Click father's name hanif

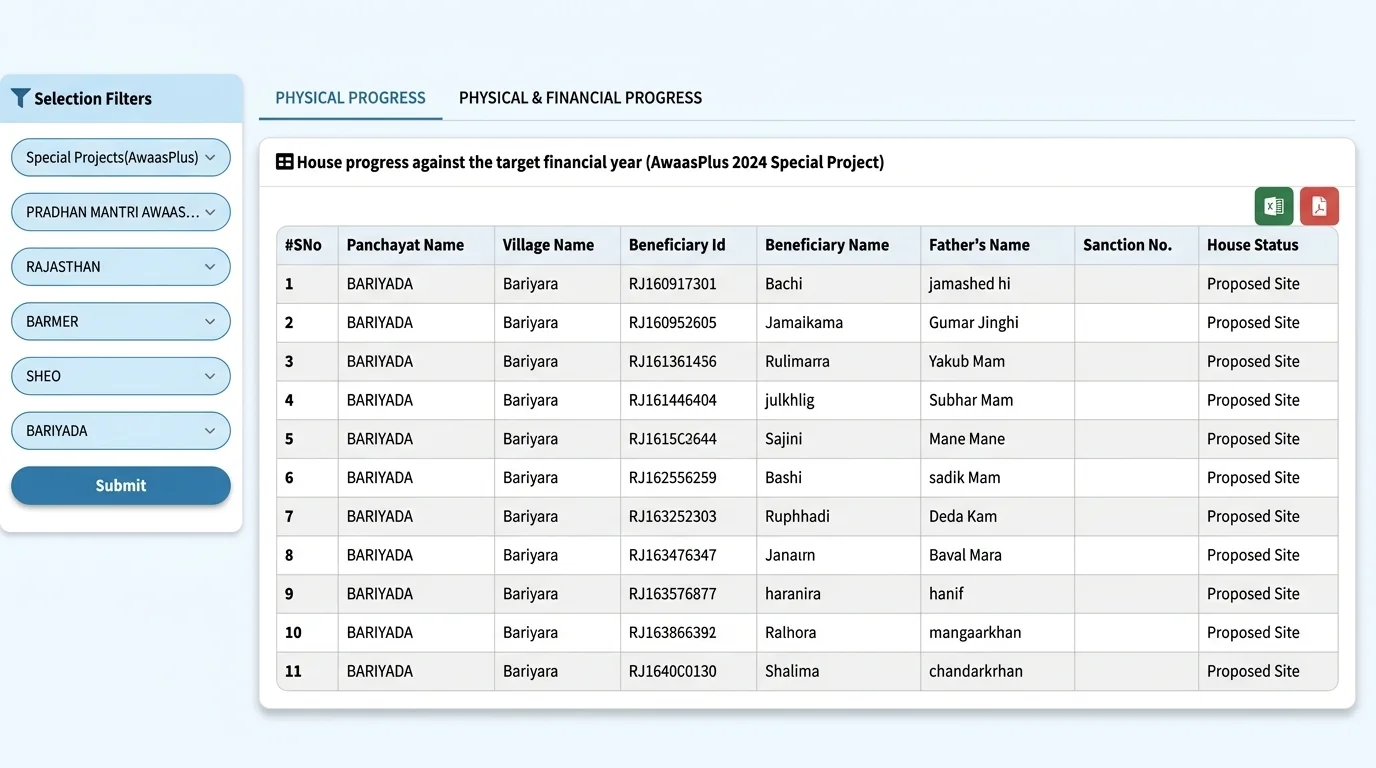(946, 594)
